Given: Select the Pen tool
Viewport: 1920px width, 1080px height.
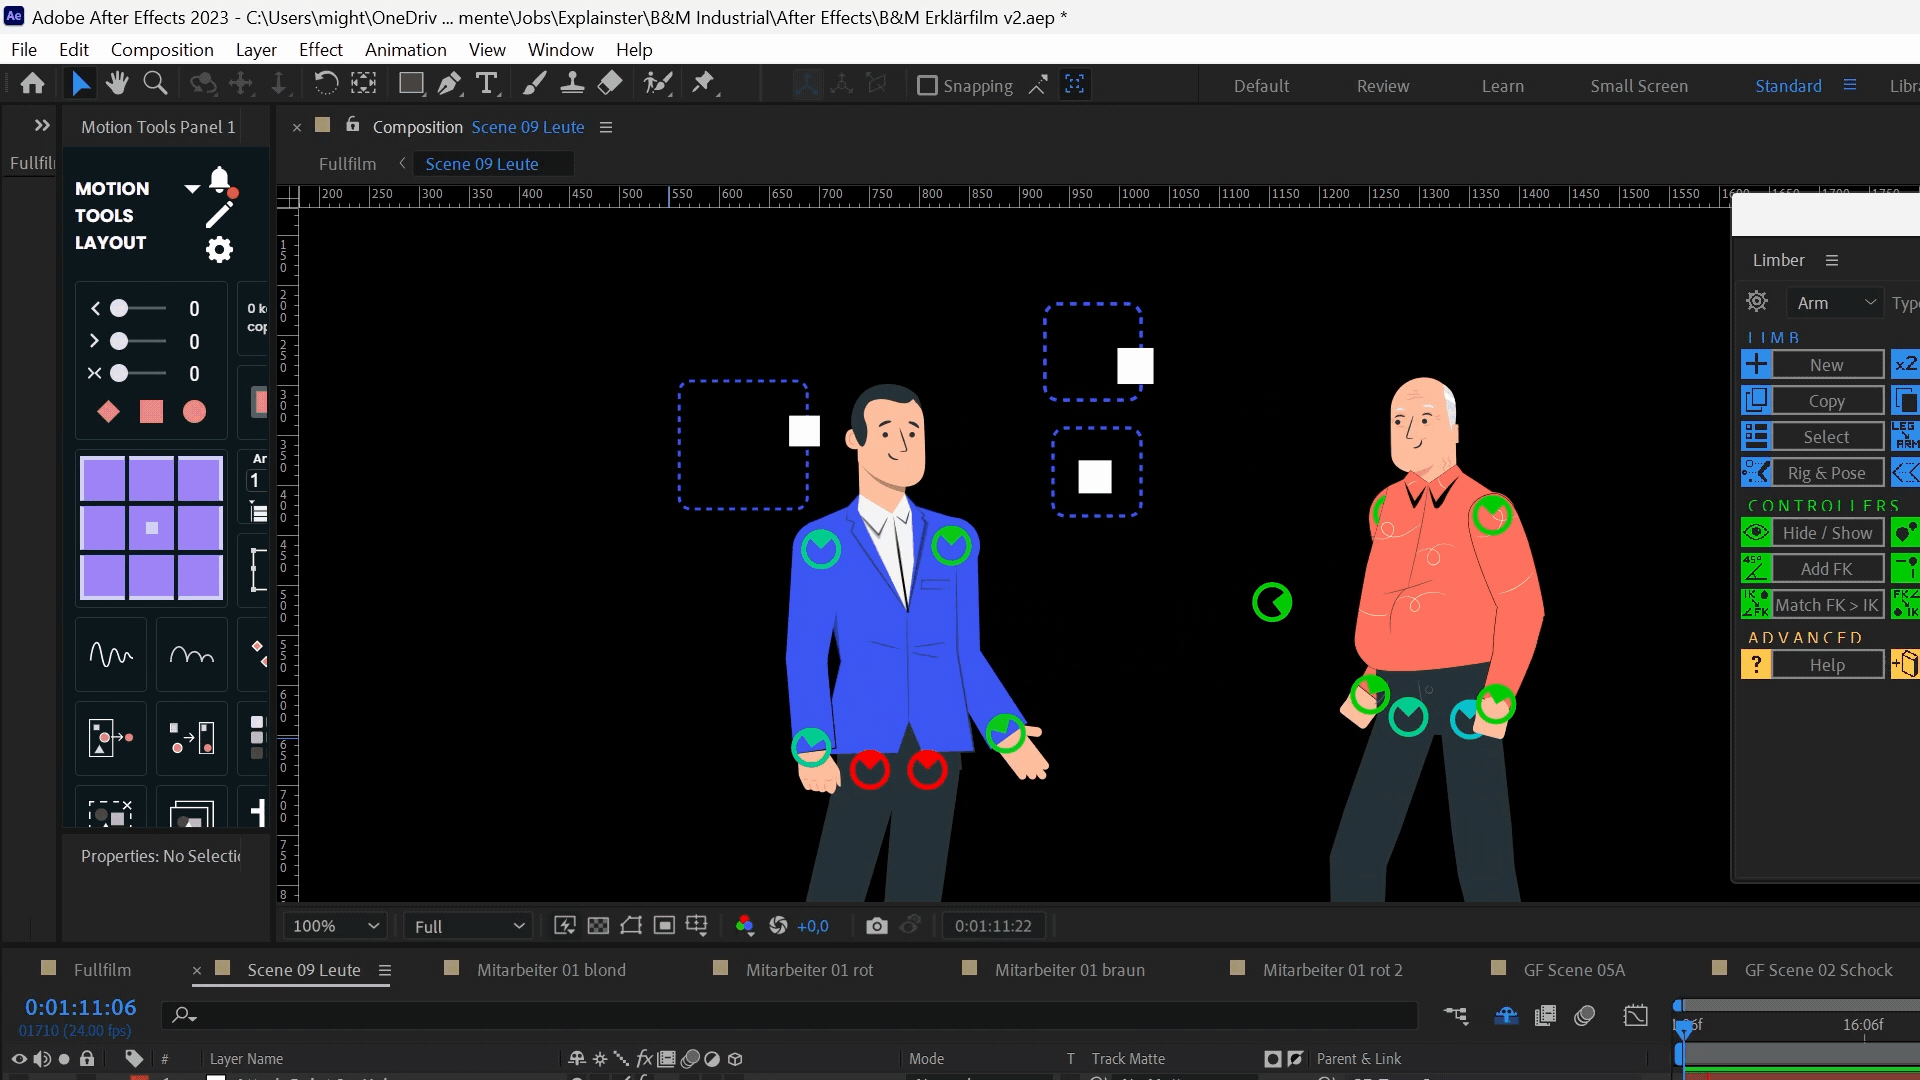Looking at the screenshot, I should (449, 84).
